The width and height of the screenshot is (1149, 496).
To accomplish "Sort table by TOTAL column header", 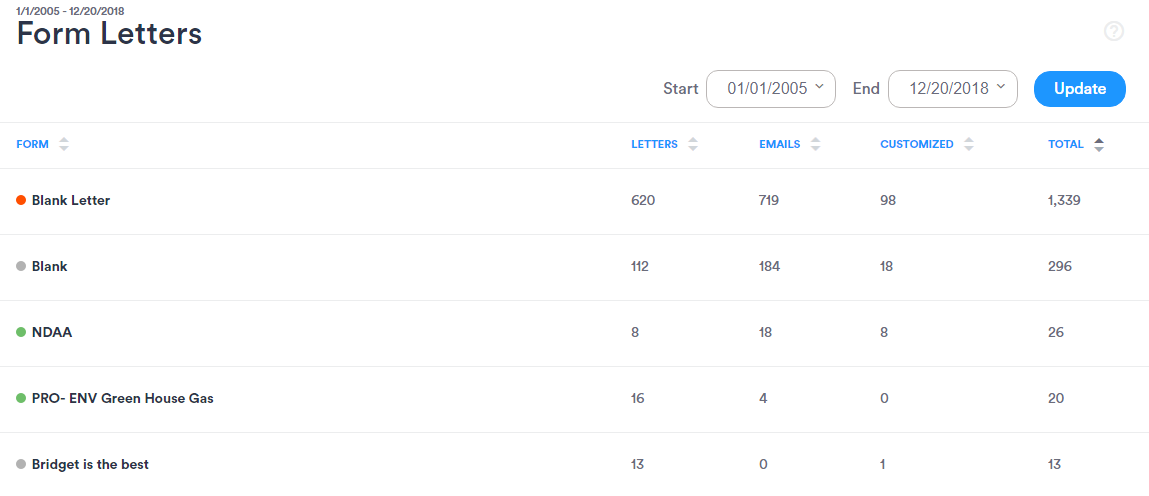I will (x=1065, y=144).
